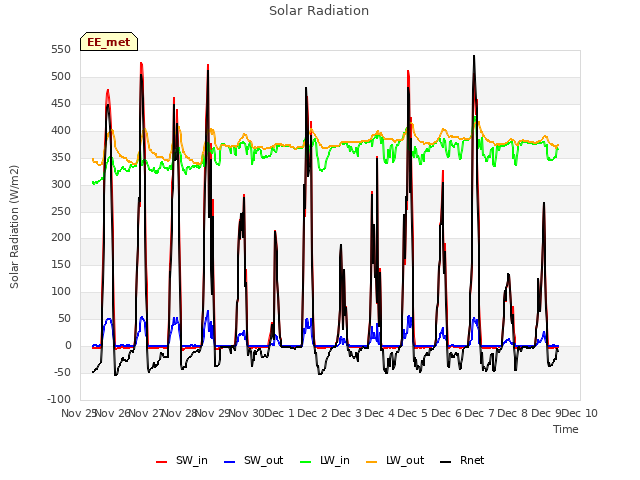Image resolution: width=640 pixels, height=480 pixels.
Task: Click the 350 y-axis tick label
Action: pyautogui.click(x=61, y=158)
